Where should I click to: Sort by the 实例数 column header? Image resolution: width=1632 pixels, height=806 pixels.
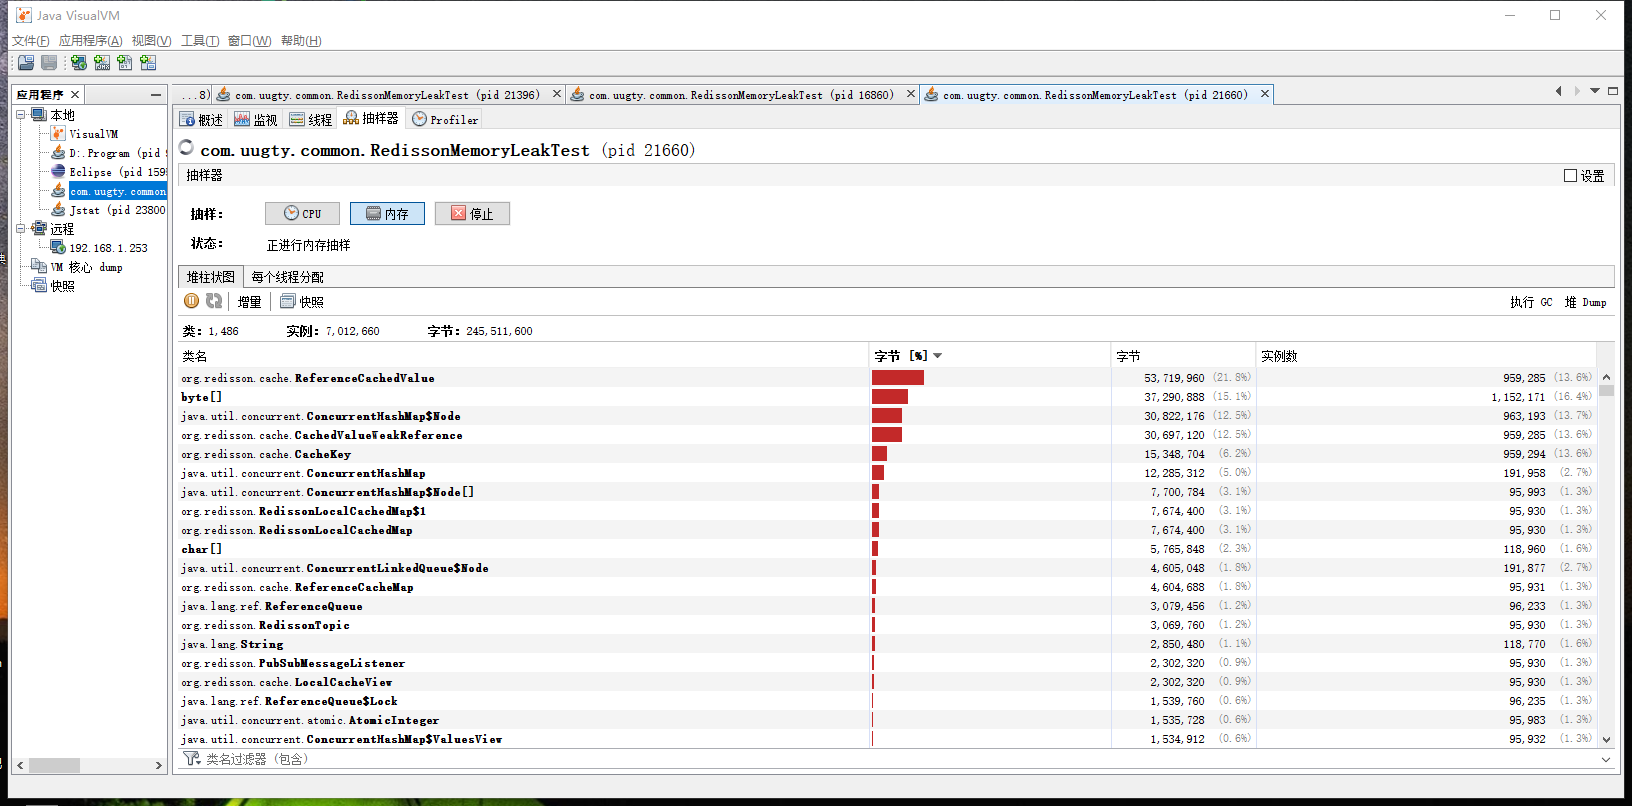(x=1426, y=356)
